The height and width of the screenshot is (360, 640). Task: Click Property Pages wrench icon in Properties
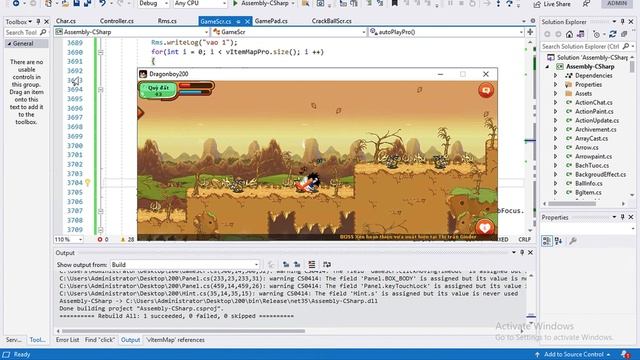[573, 241]
